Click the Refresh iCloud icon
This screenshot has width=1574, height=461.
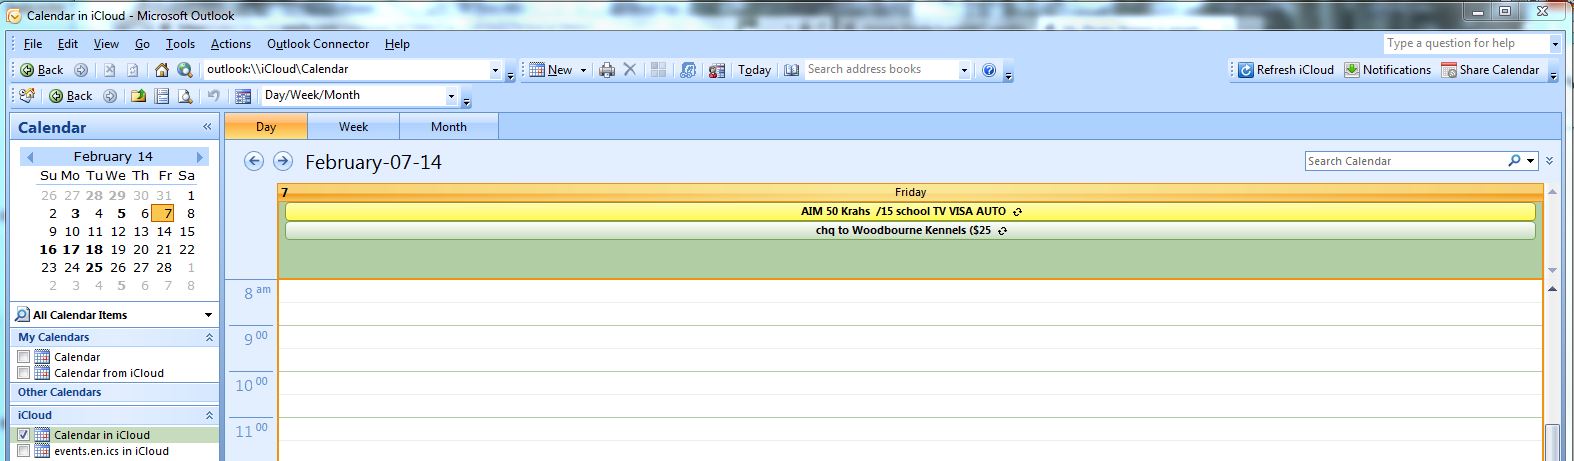click(x=1246, y=70)
